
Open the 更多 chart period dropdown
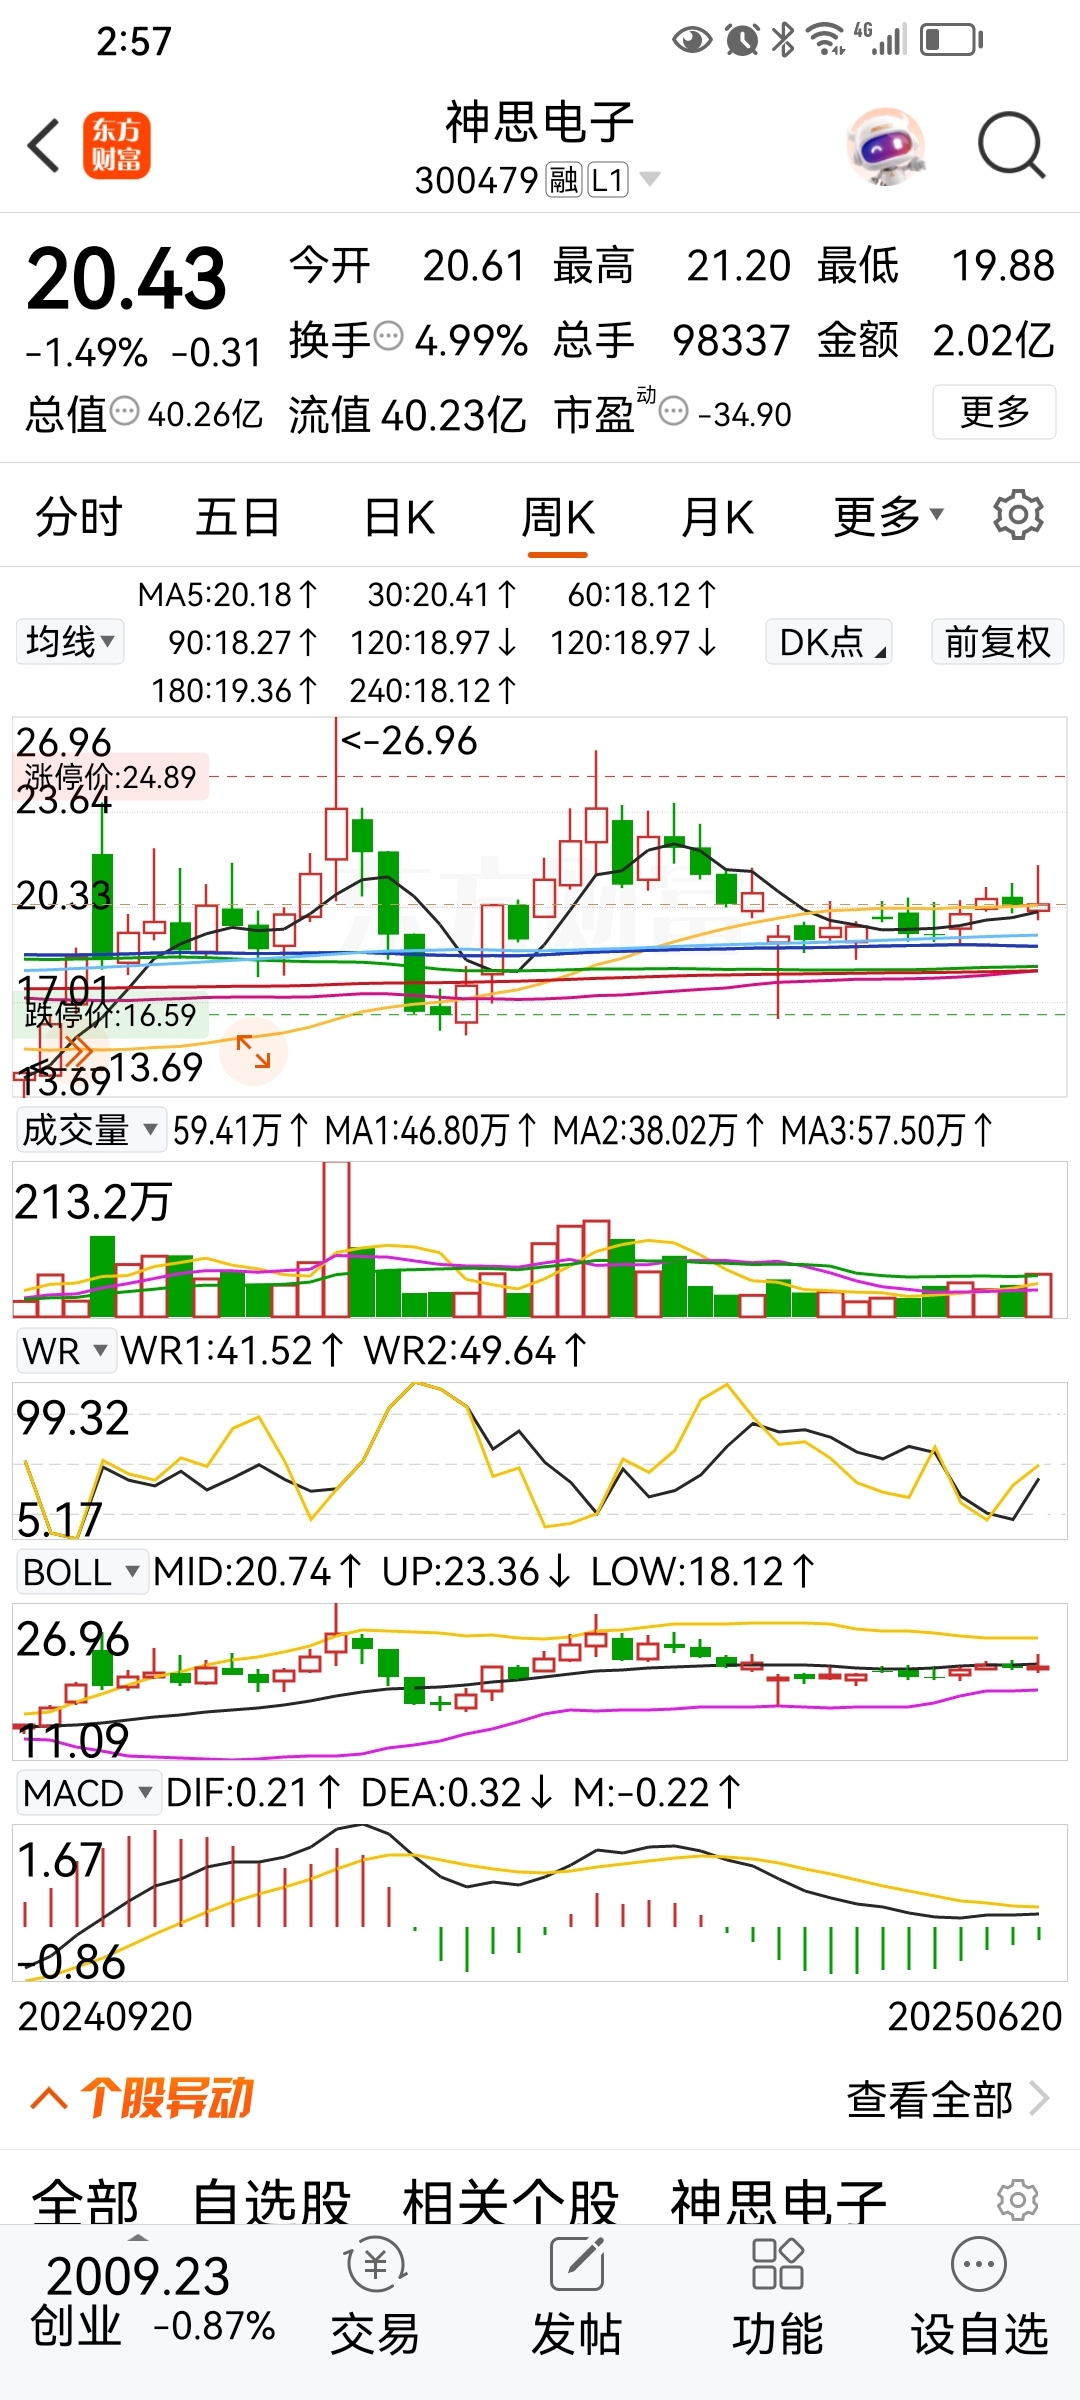tap(889, 516)
